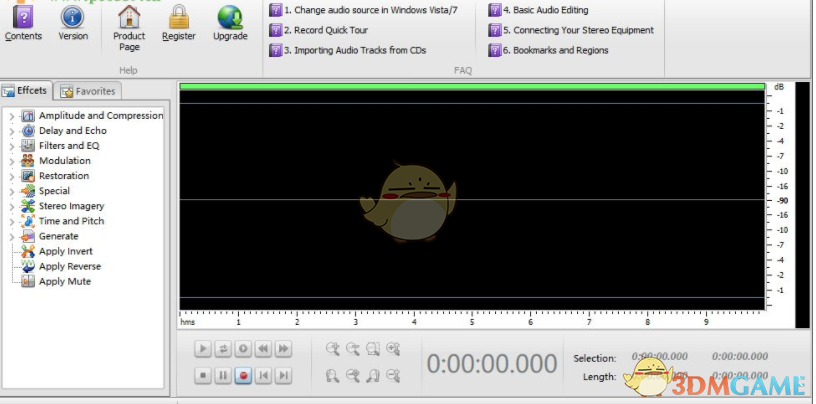The image size is (816, 404).
Task: Expand the Time and Pitch node
Action: click(12, 222)
